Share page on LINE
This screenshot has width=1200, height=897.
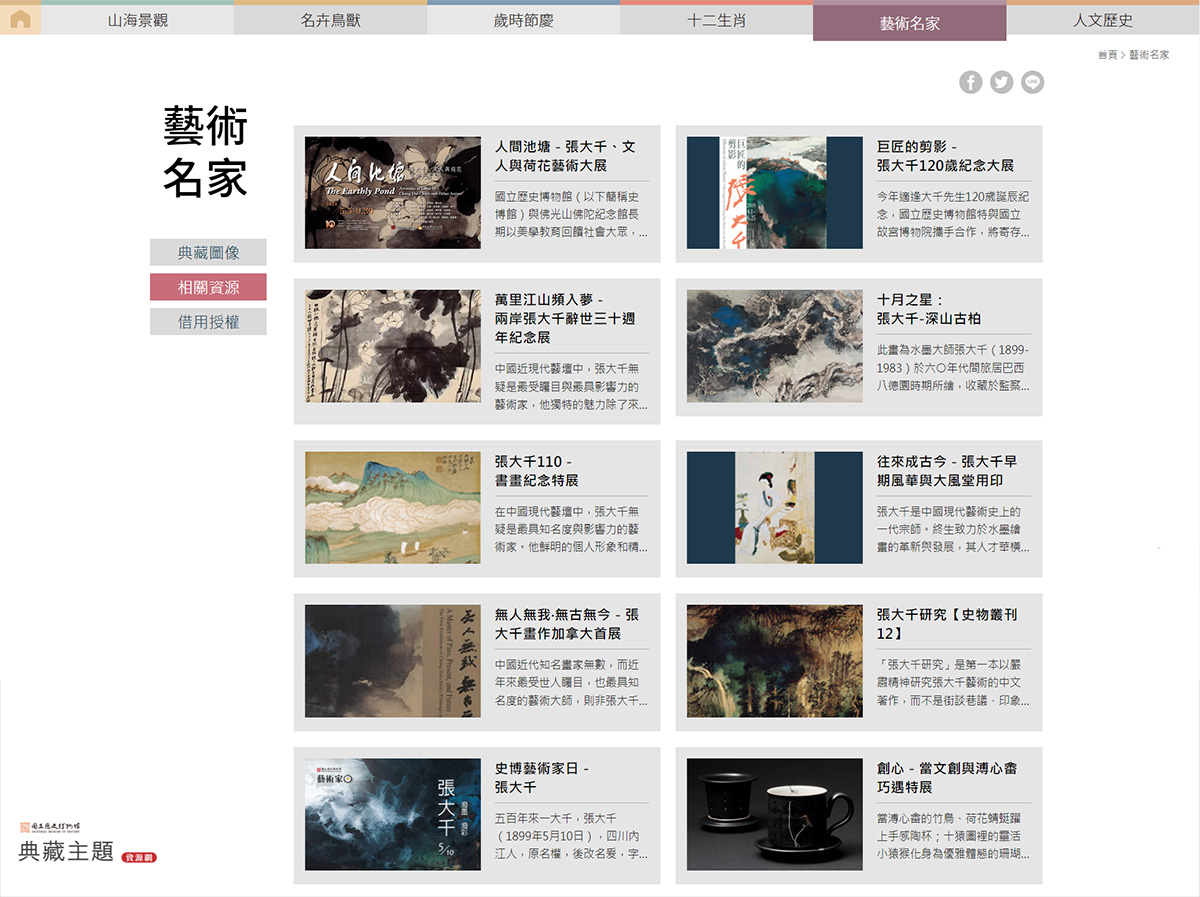coord(1033,82)
